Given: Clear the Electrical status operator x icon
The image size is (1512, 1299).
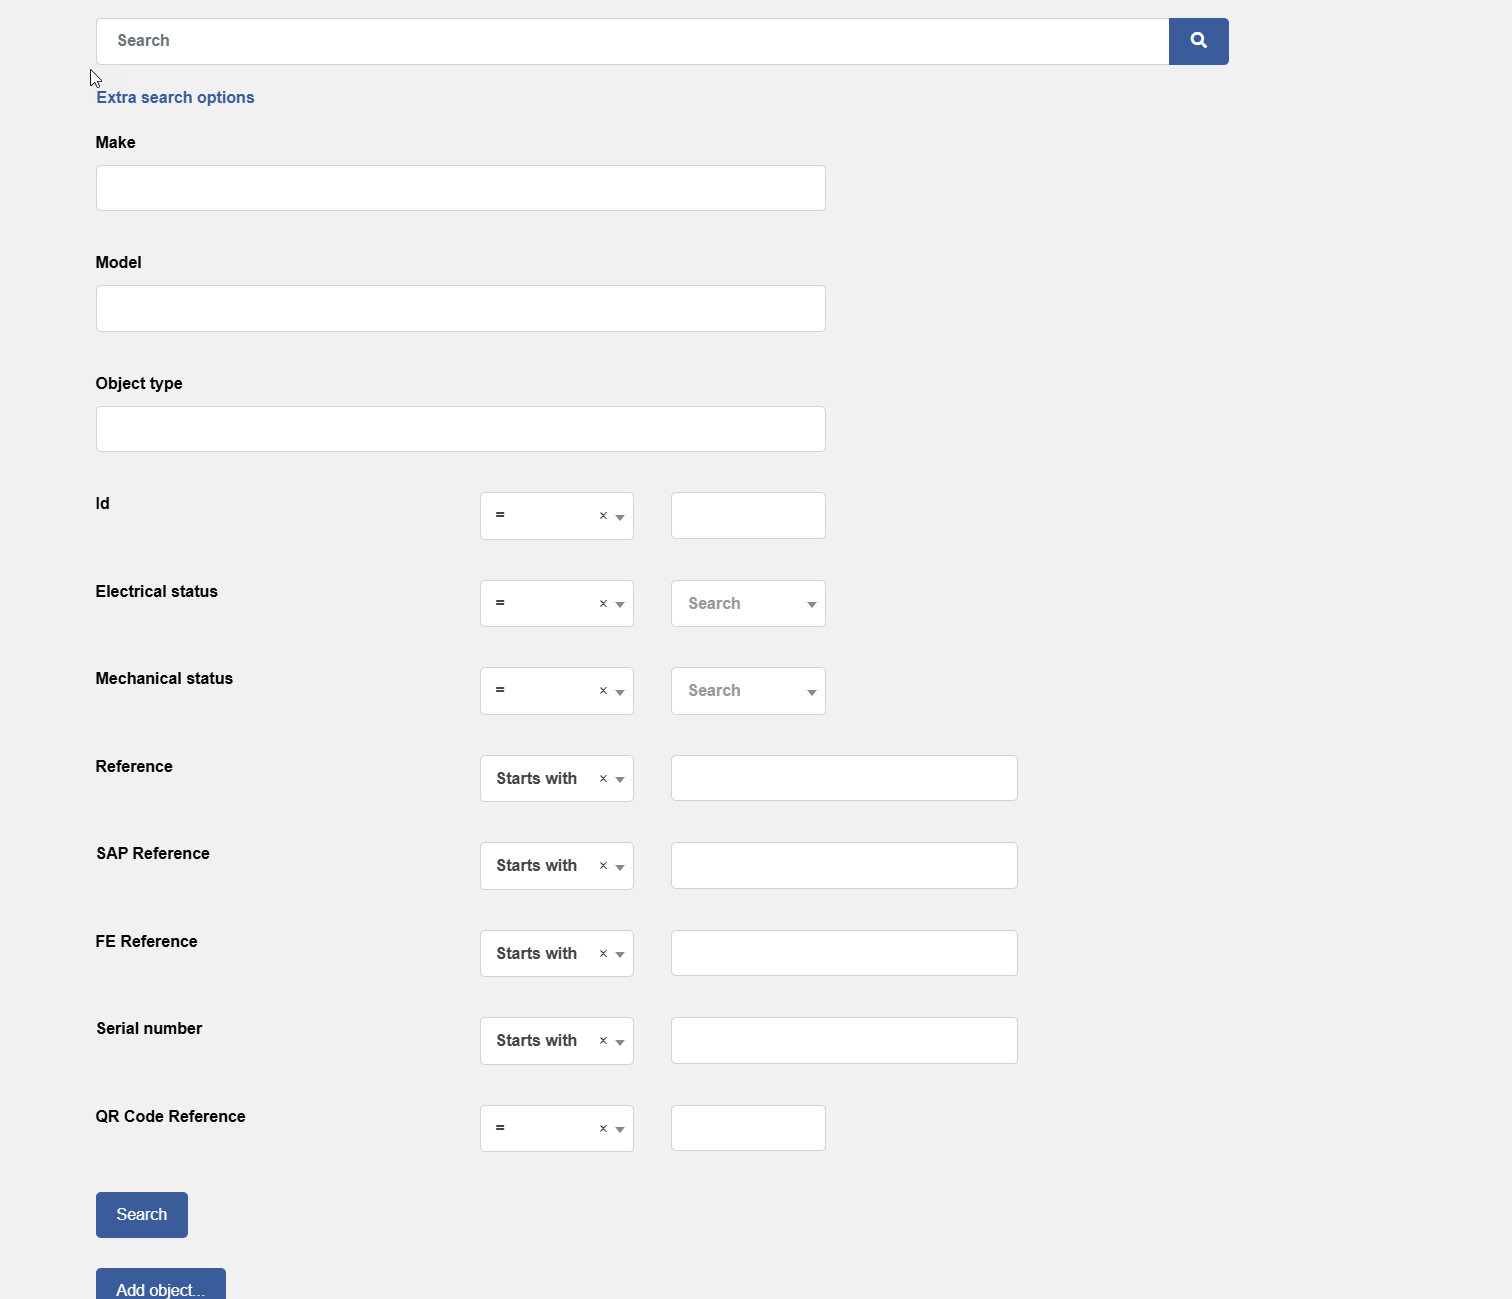Looking at the screenshot, I should 603,604.
